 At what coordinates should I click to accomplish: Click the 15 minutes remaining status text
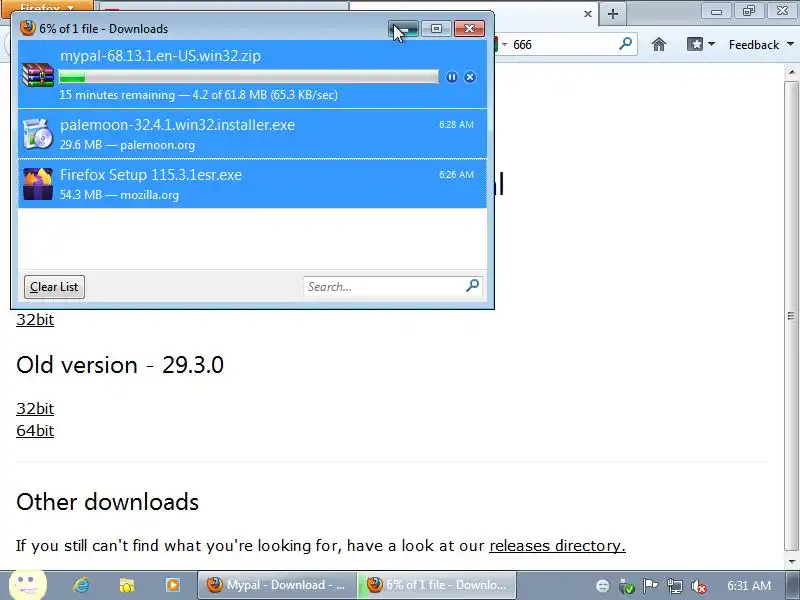point(198,95)
